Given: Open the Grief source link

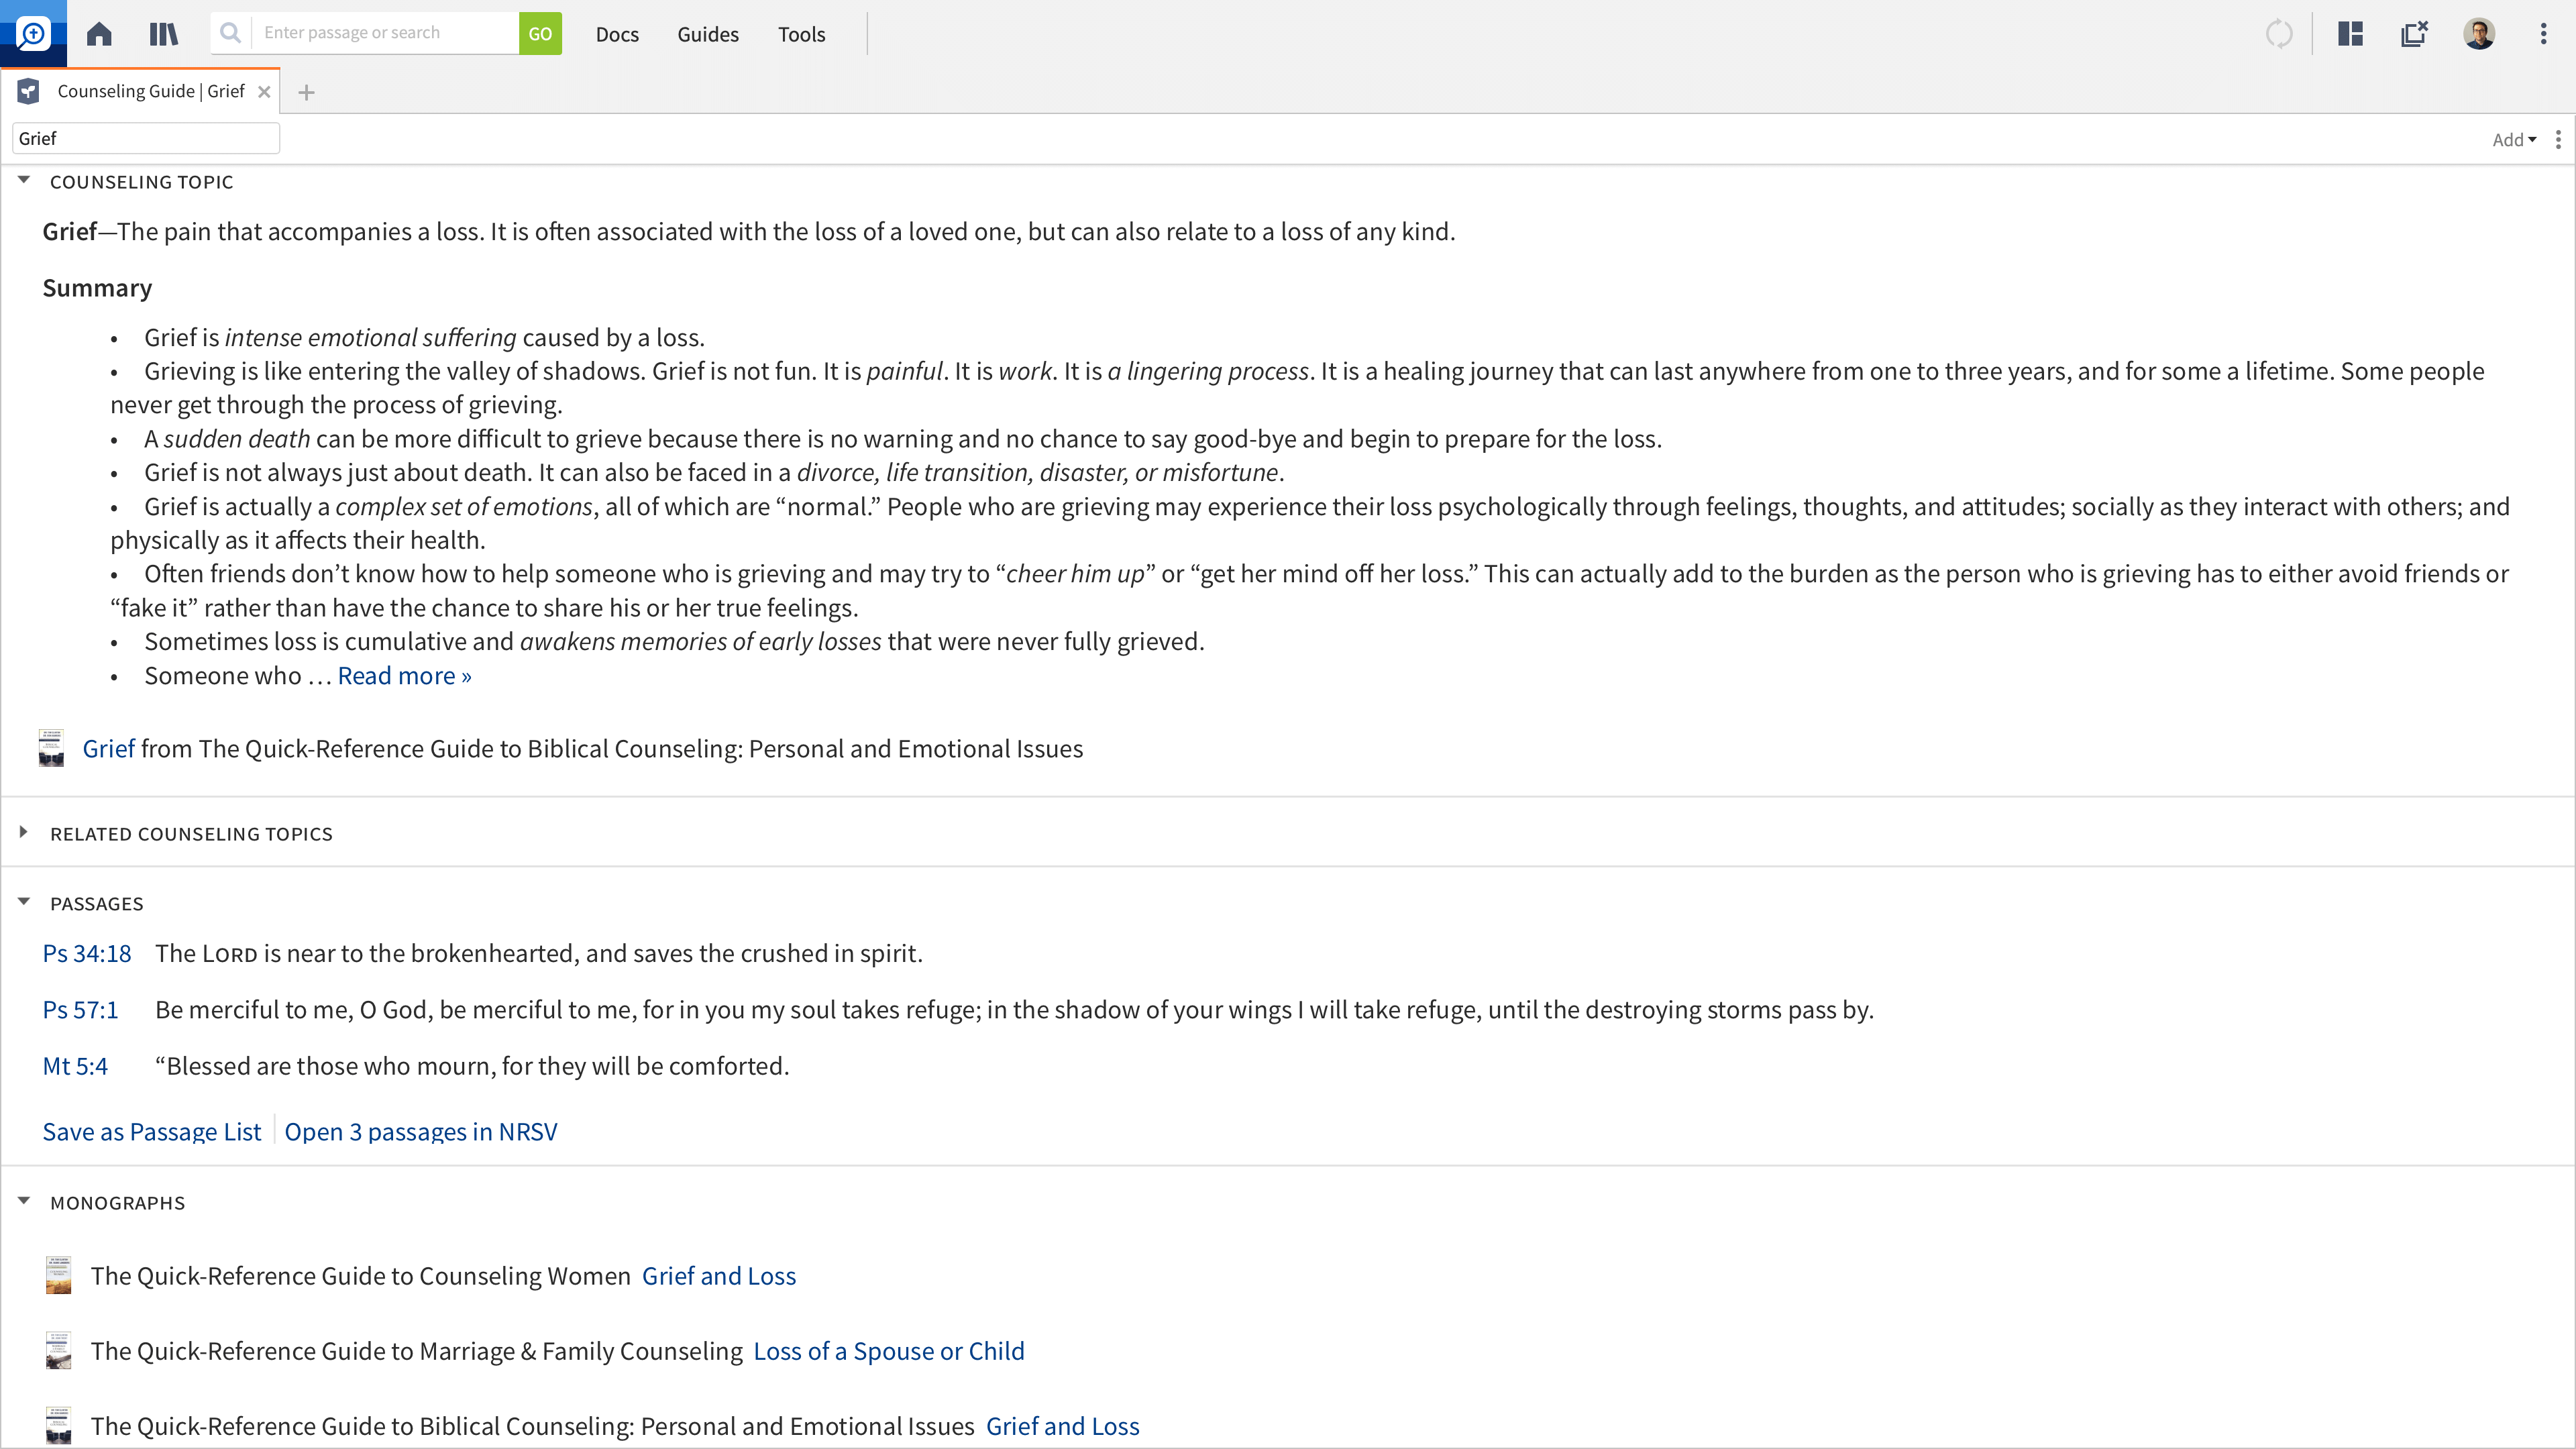Looking at the screenshot, I should 108,749.
